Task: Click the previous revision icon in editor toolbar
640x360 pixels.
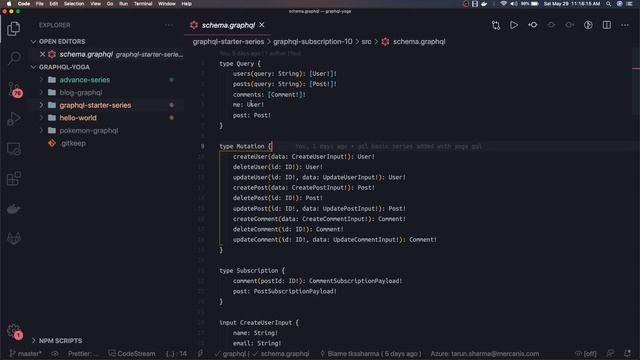Action: (x=551, y=25)
